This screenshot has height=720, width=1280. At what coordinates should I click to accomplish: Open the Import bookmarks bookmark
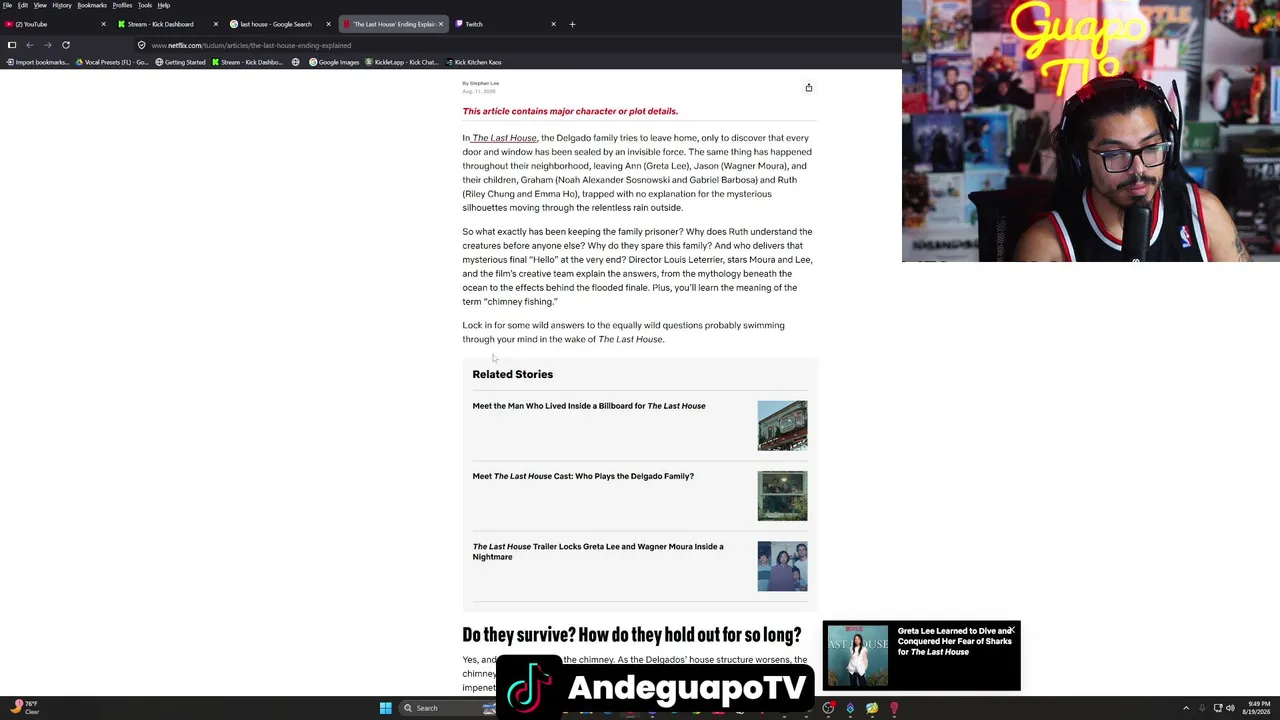(38, 62)
